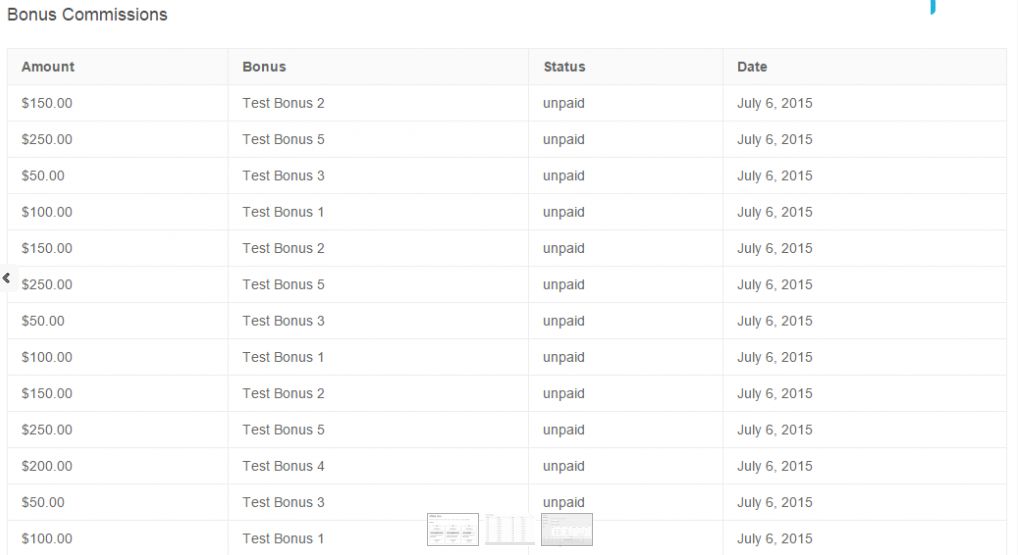The width and height of the screenshot is (1018, 555).
Task: Select the middle thumbnail showing the table
Action: (509, 529)
